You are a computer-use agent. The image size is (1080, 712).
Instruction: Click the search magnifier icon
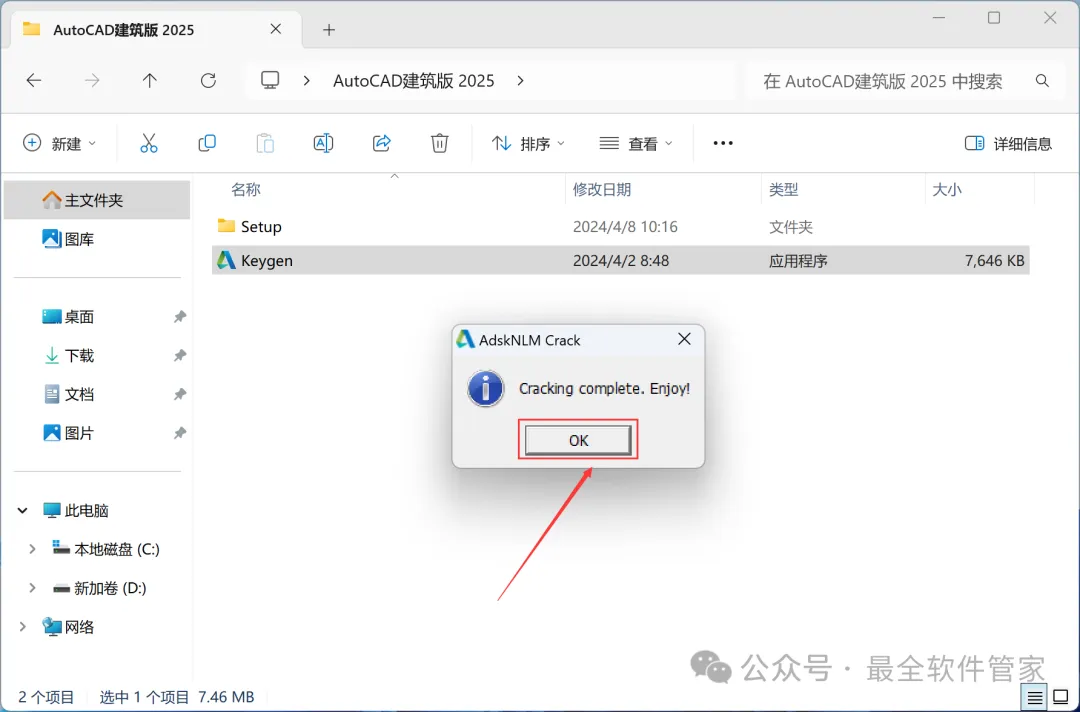[x=1042, y=81]
